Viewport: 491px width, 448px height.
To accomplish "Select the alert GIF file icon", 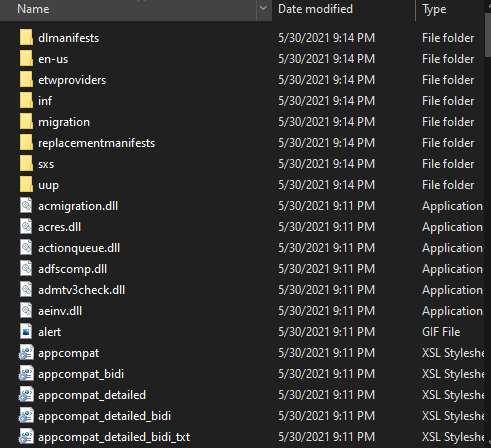I will coord(26,331).
